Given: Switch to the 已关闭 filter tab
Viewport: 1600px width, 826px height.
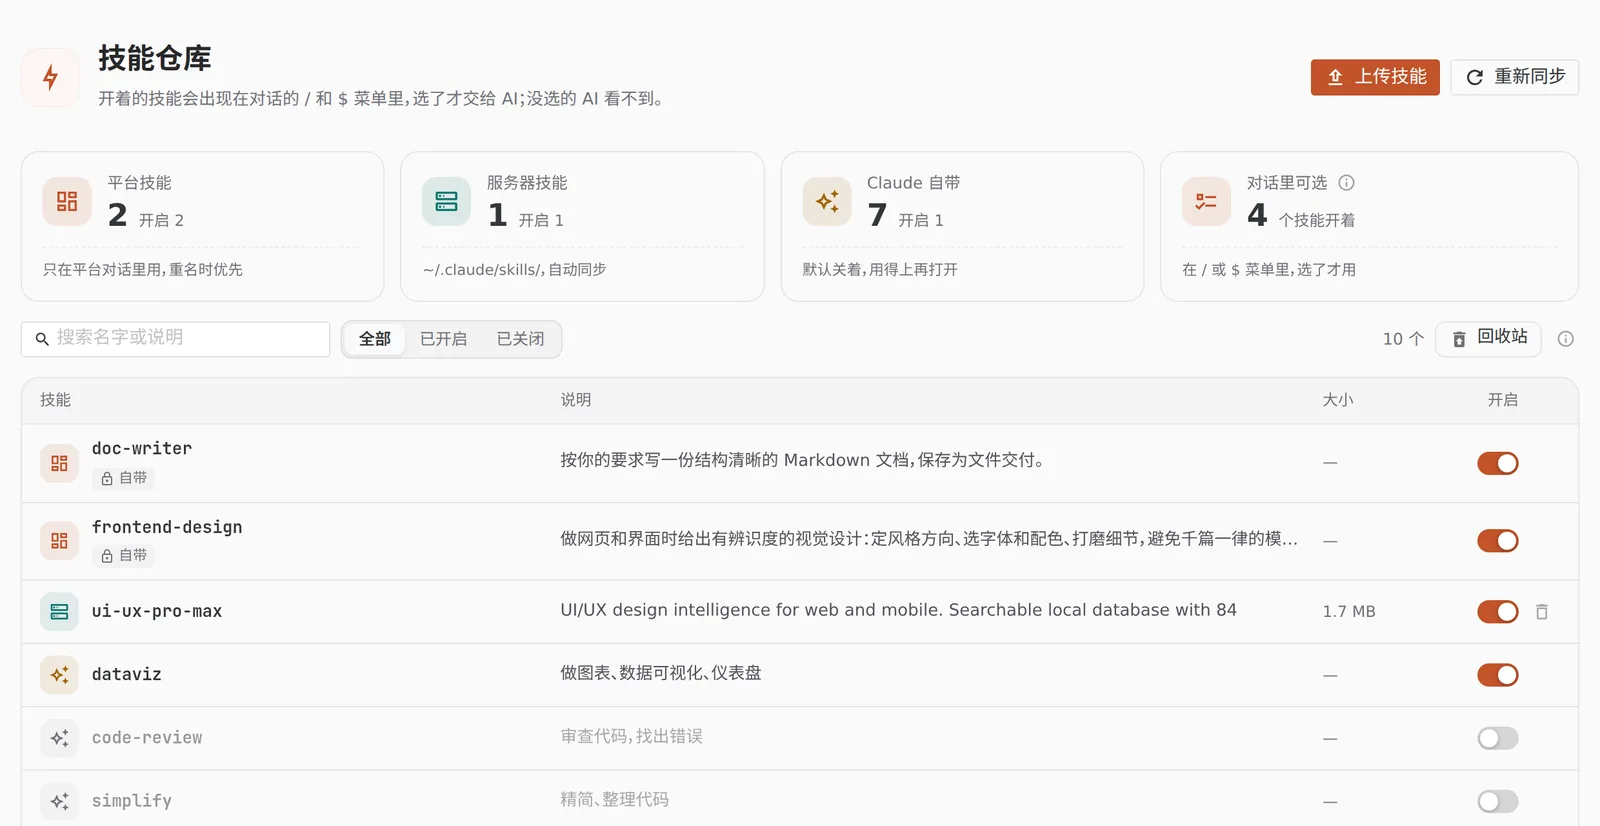Looking at the screenshot, I should click(x=520, y=339).
